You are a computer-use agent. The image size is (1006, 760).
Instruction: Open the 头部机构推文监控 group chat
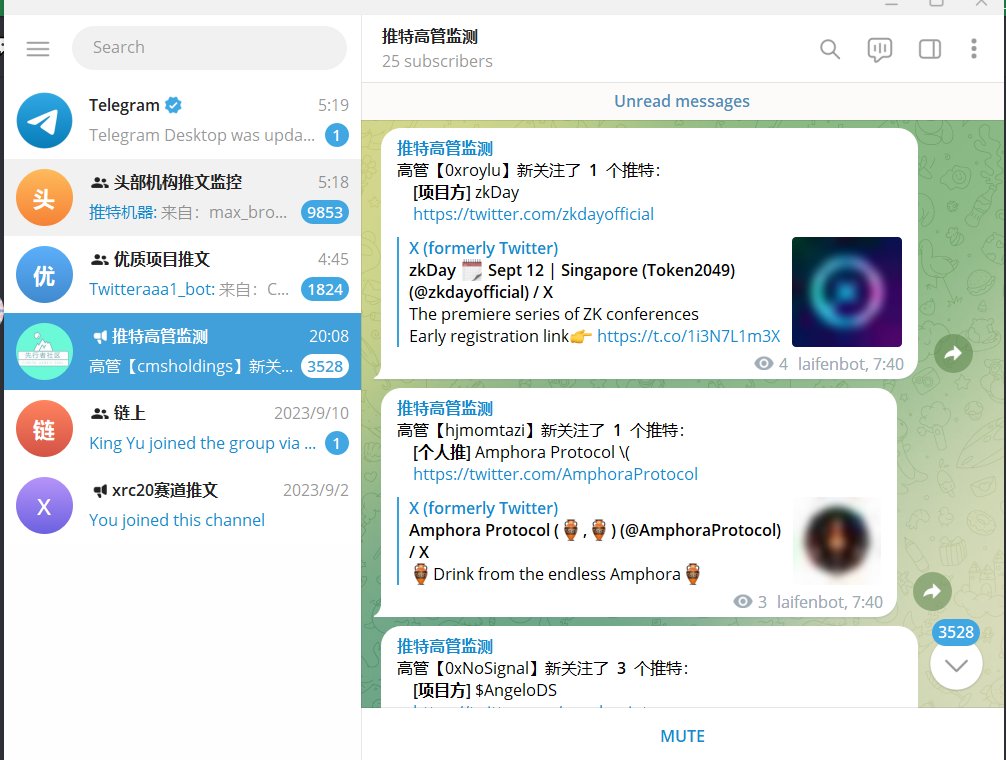pos(183,198)
